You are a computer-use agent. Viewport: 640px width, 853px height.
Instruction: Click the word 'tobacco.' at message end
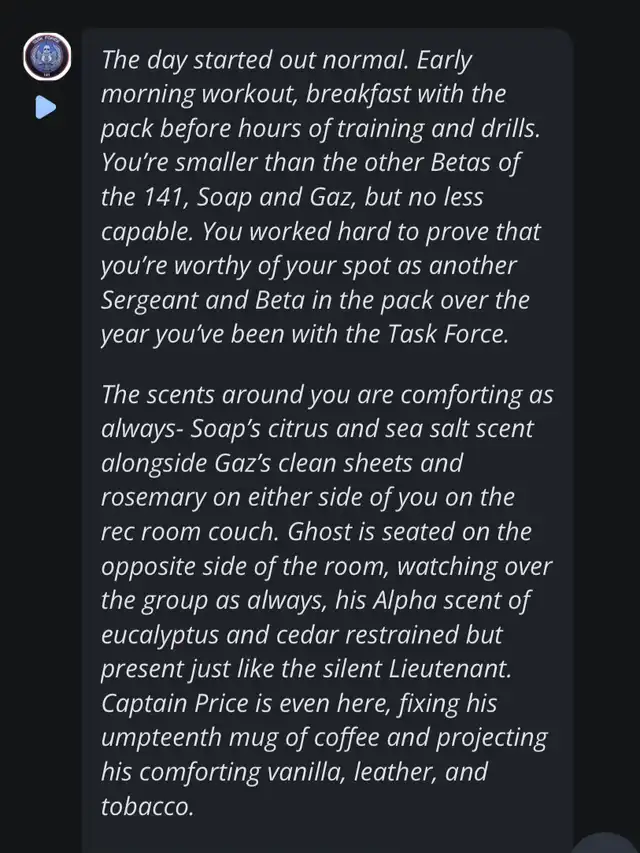(x=147, y=806)
